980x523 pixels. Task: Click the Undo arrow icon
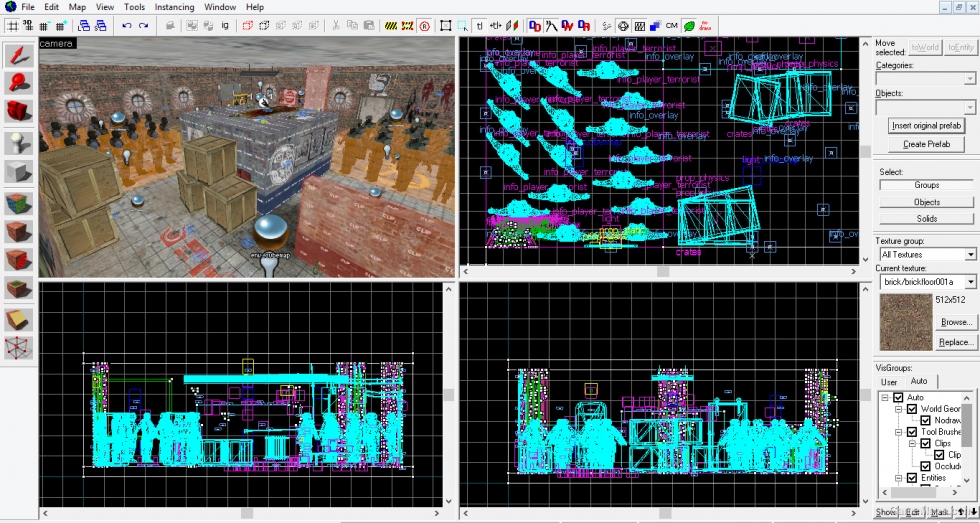127,26
